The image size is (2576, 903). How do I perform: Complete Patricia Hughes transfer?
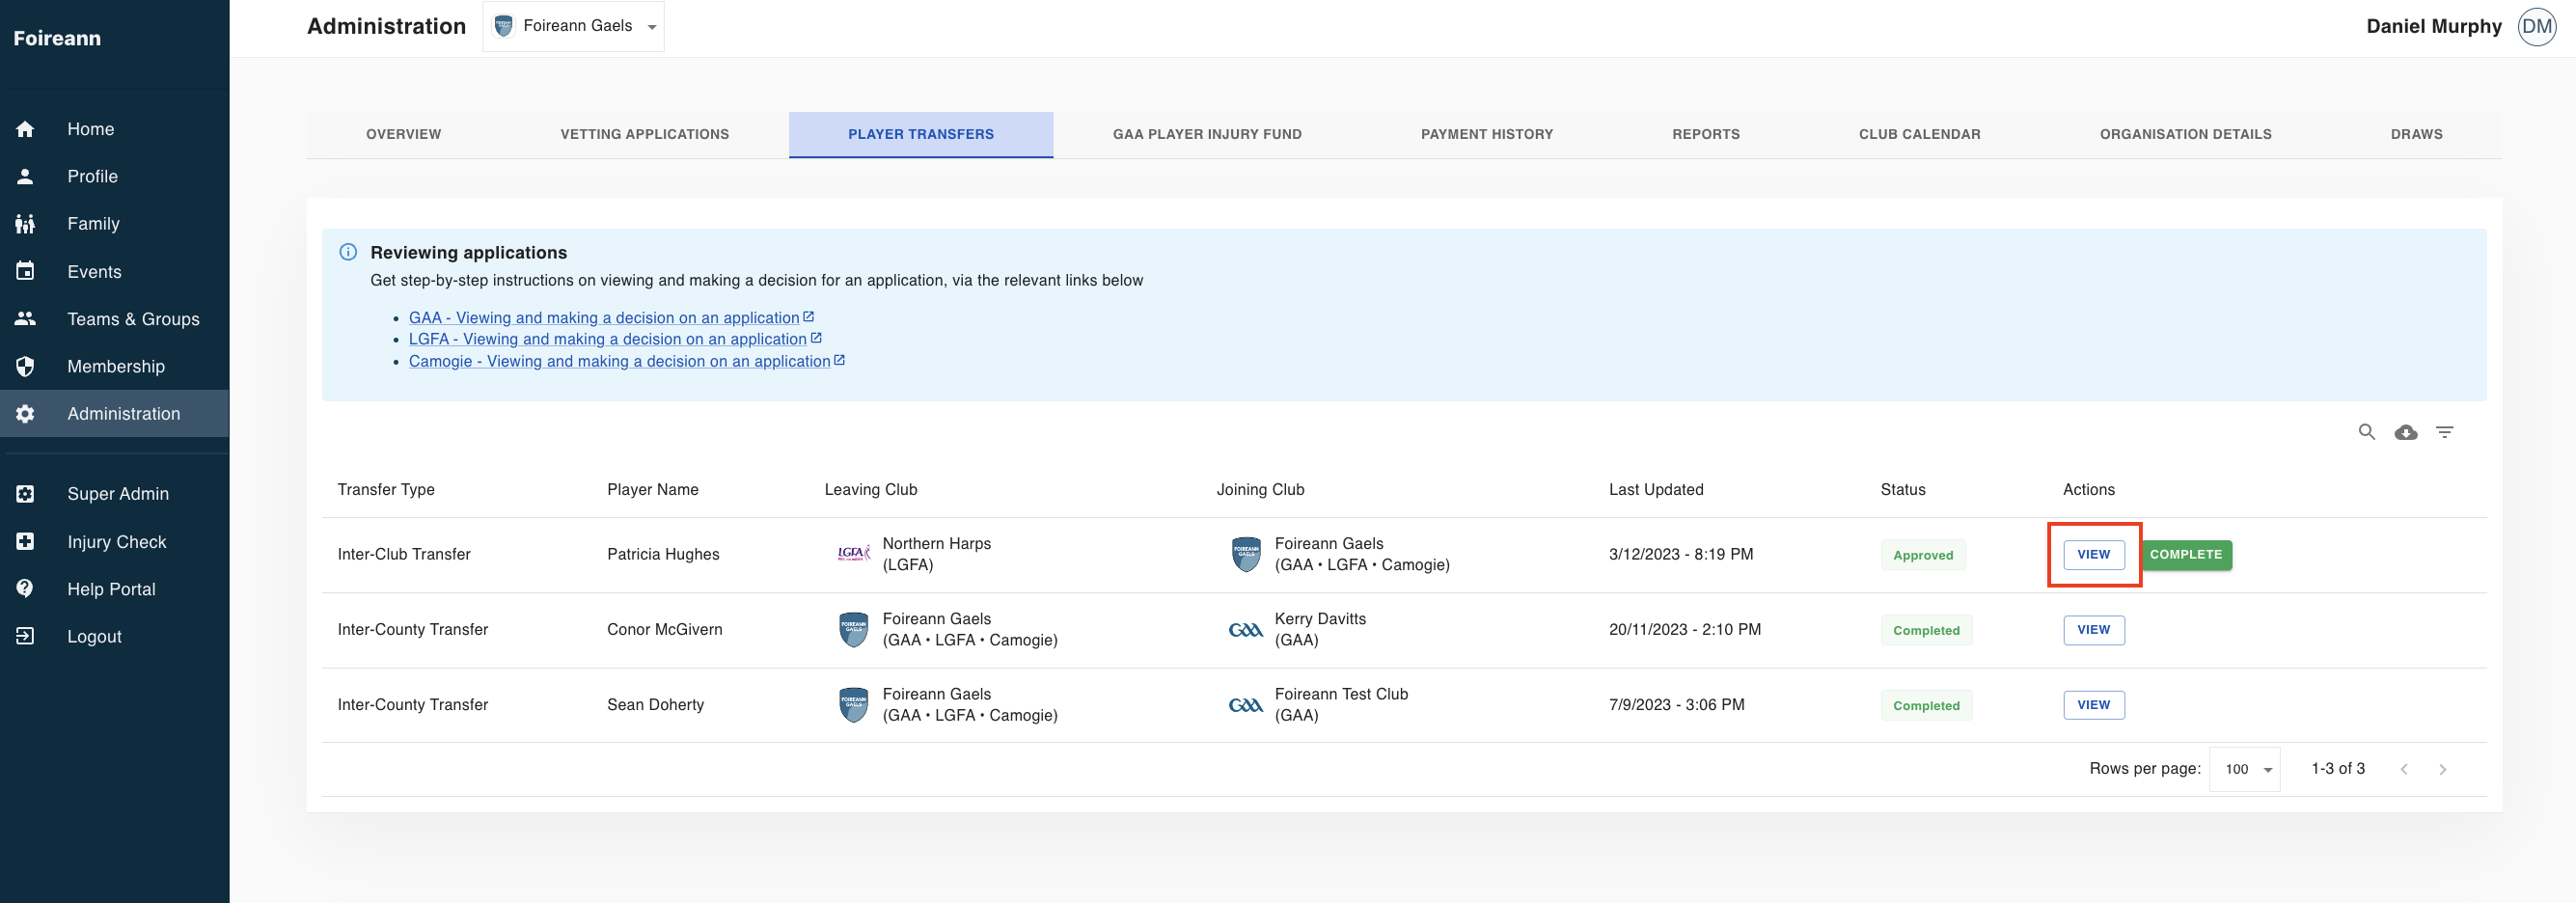point(2186,554)
